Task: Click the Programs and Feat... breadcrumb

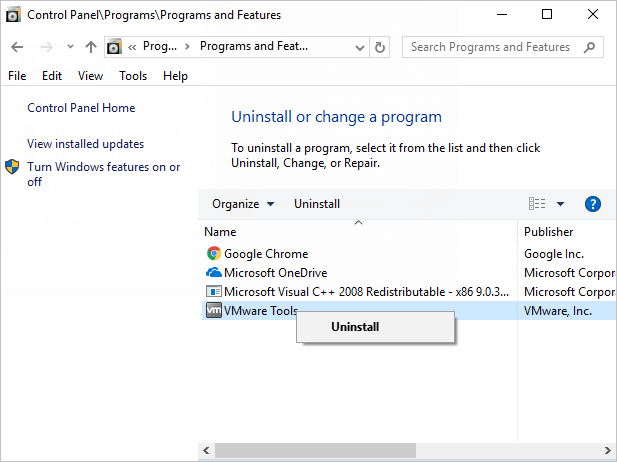Action: click(x=254, y=46)
